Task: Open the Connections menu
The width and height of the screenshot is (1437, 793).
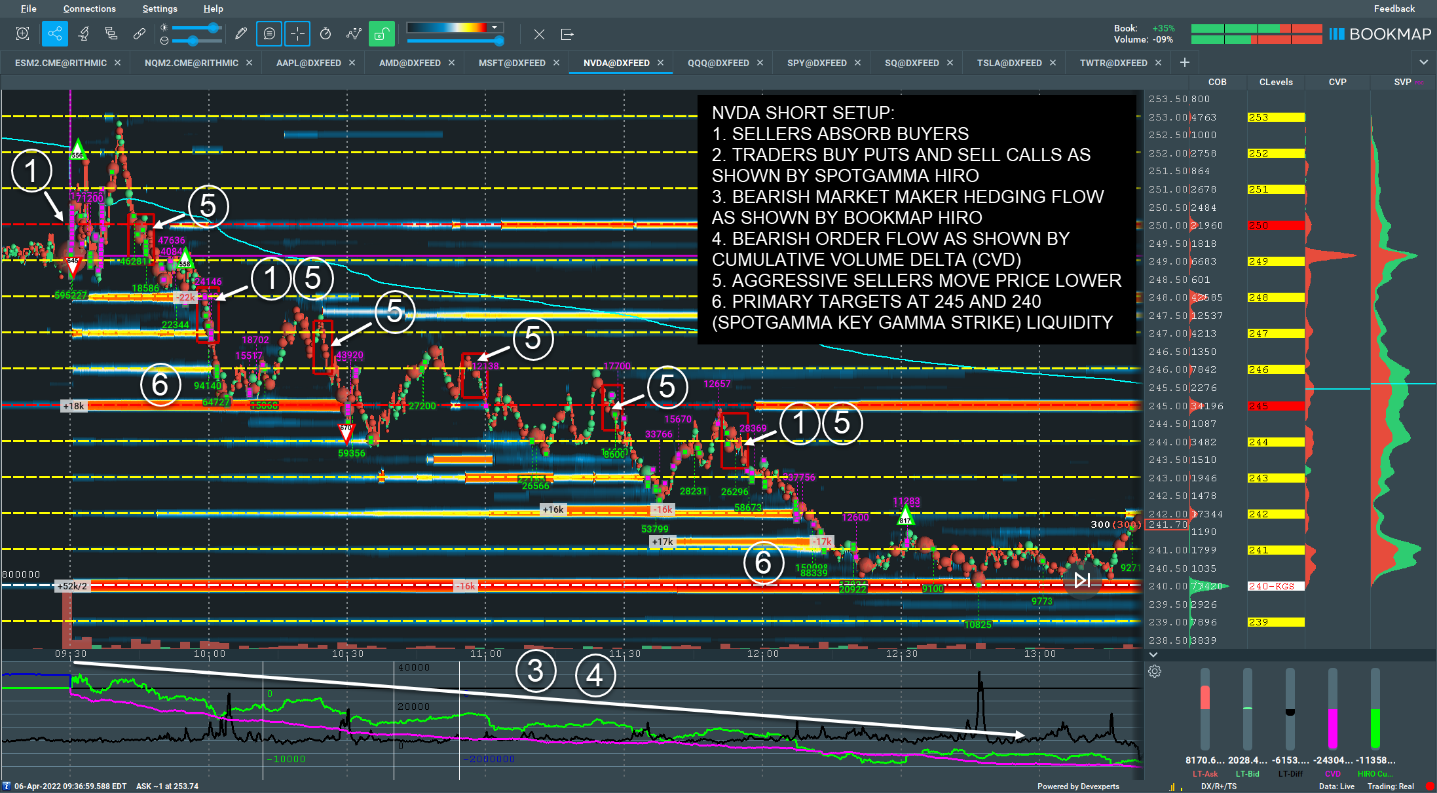Action: click(89, 8)
